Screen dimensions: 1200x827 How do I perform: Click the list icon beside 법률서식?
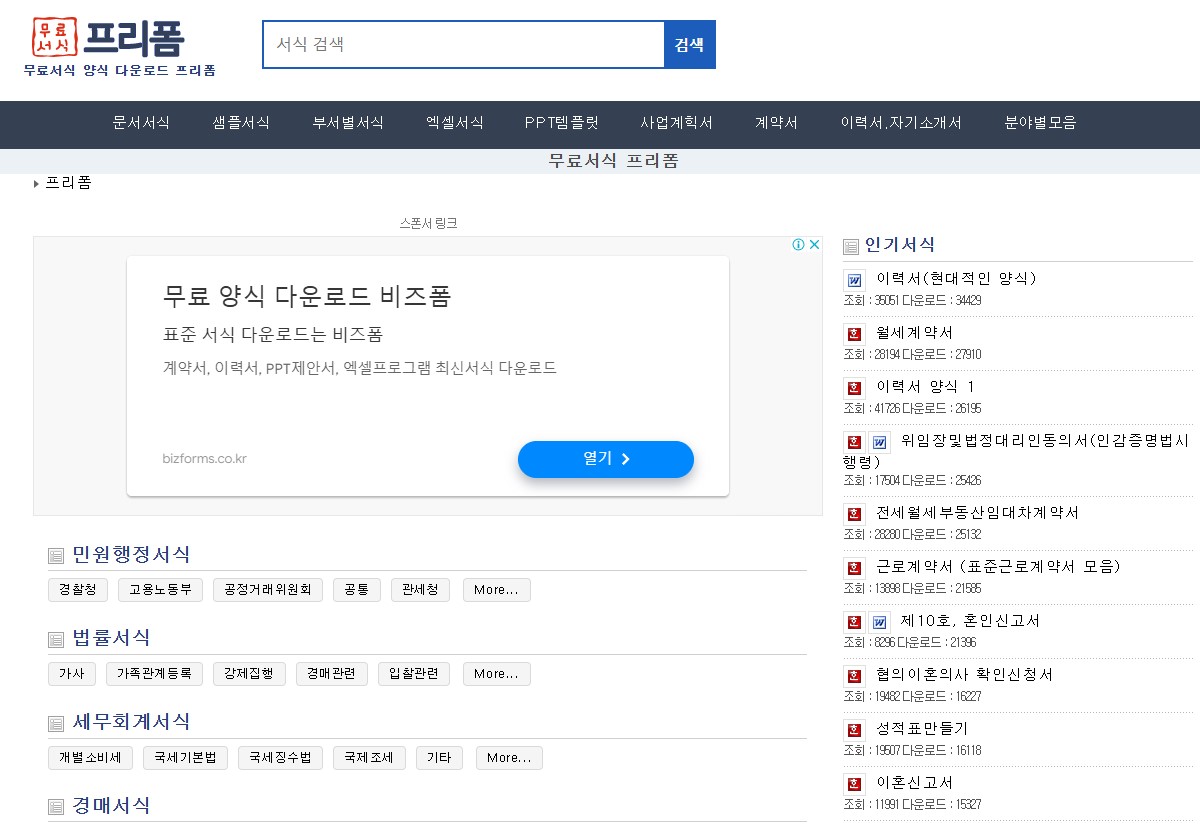(x=56, y=640)
